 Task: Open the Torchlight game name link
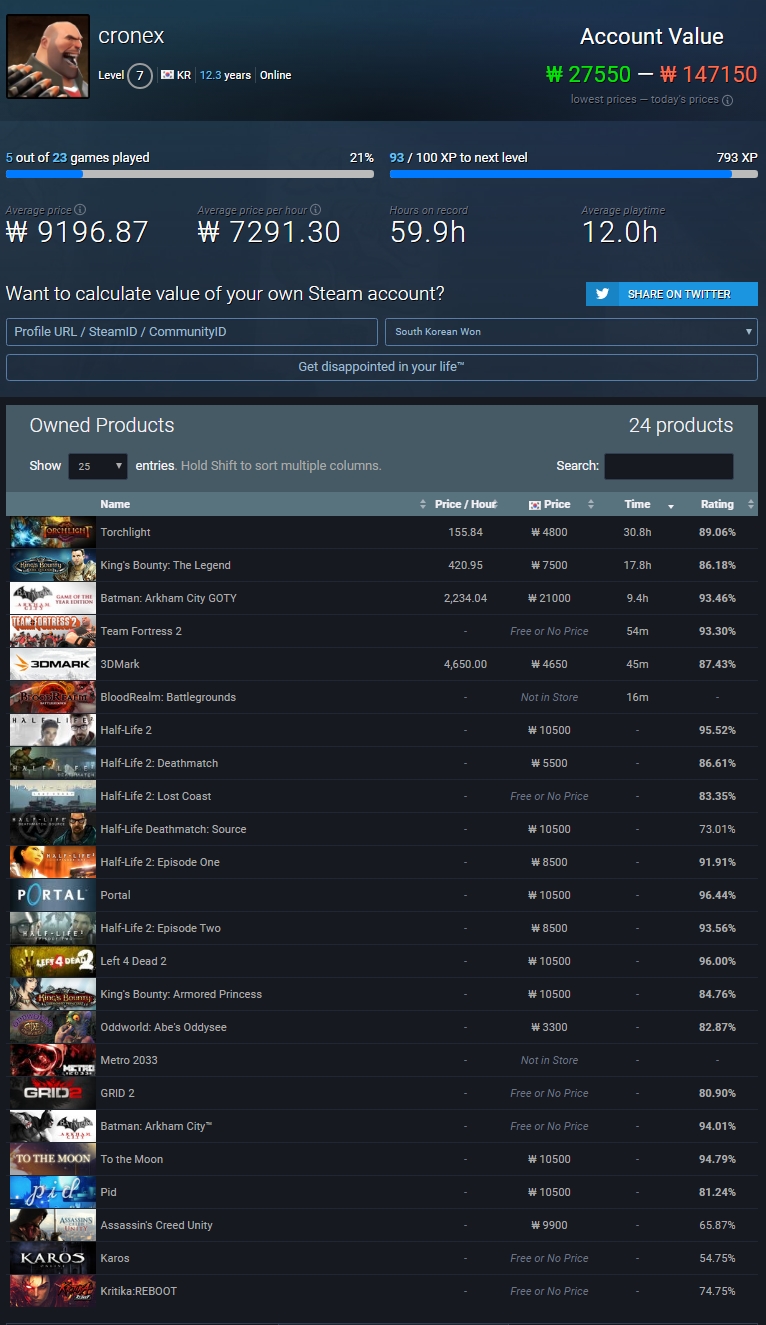(126, 532)
